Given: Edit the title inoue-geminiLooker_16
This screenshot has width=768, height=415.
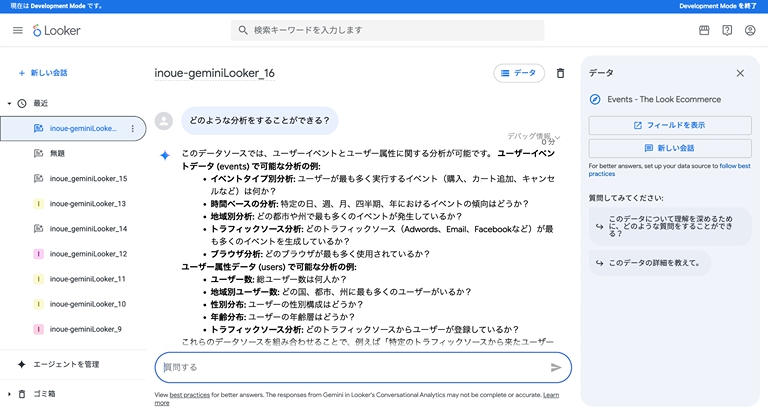Looking at the screenshot, I should coord(215,73).
